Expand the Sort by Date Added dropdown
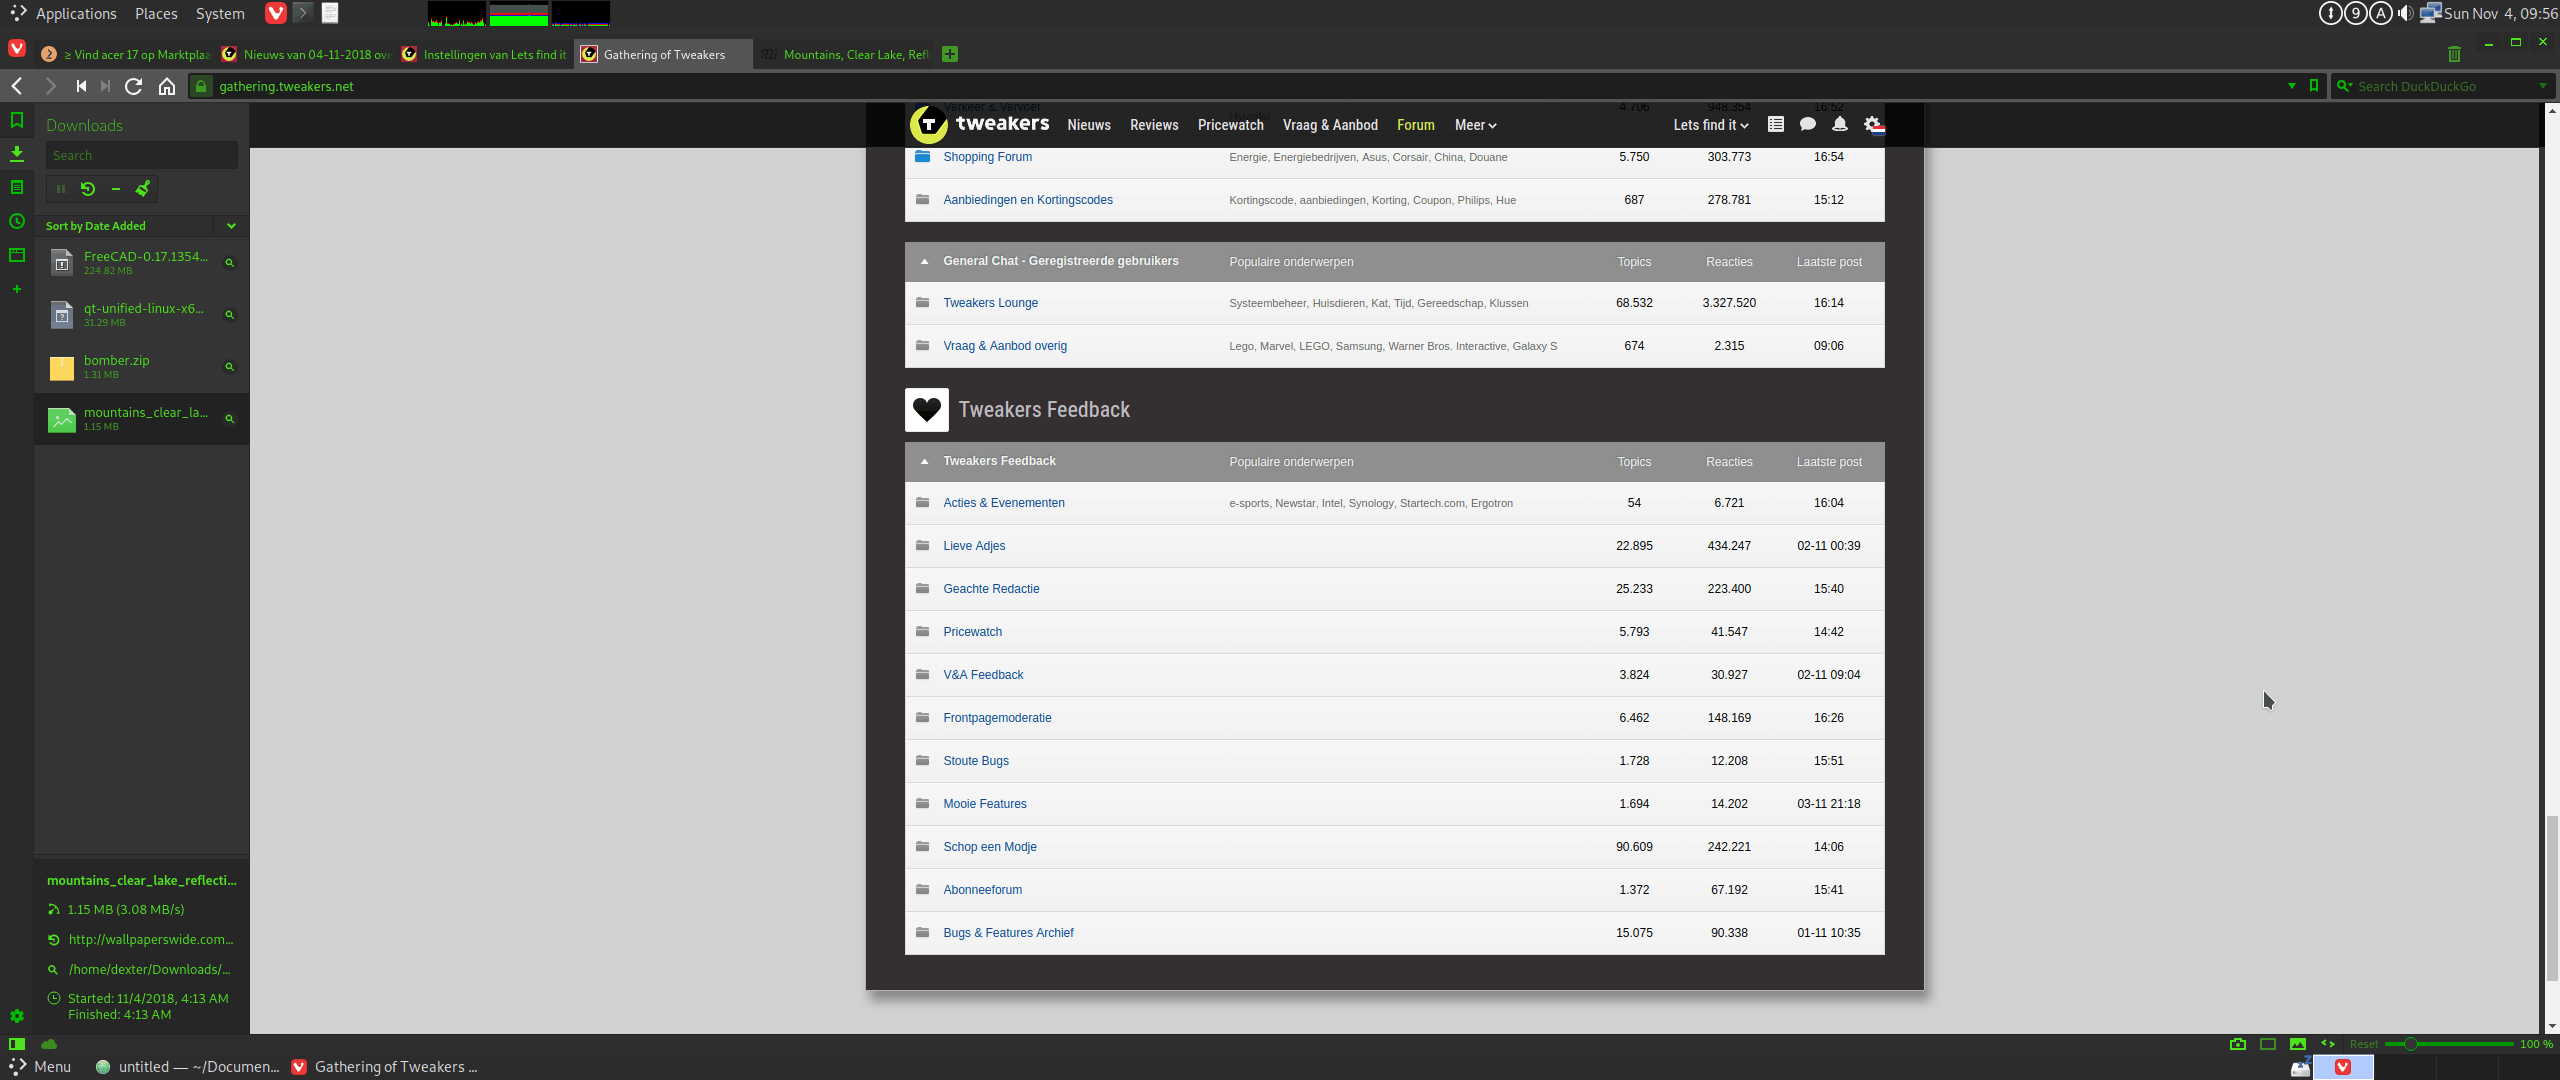 [231, 226]
